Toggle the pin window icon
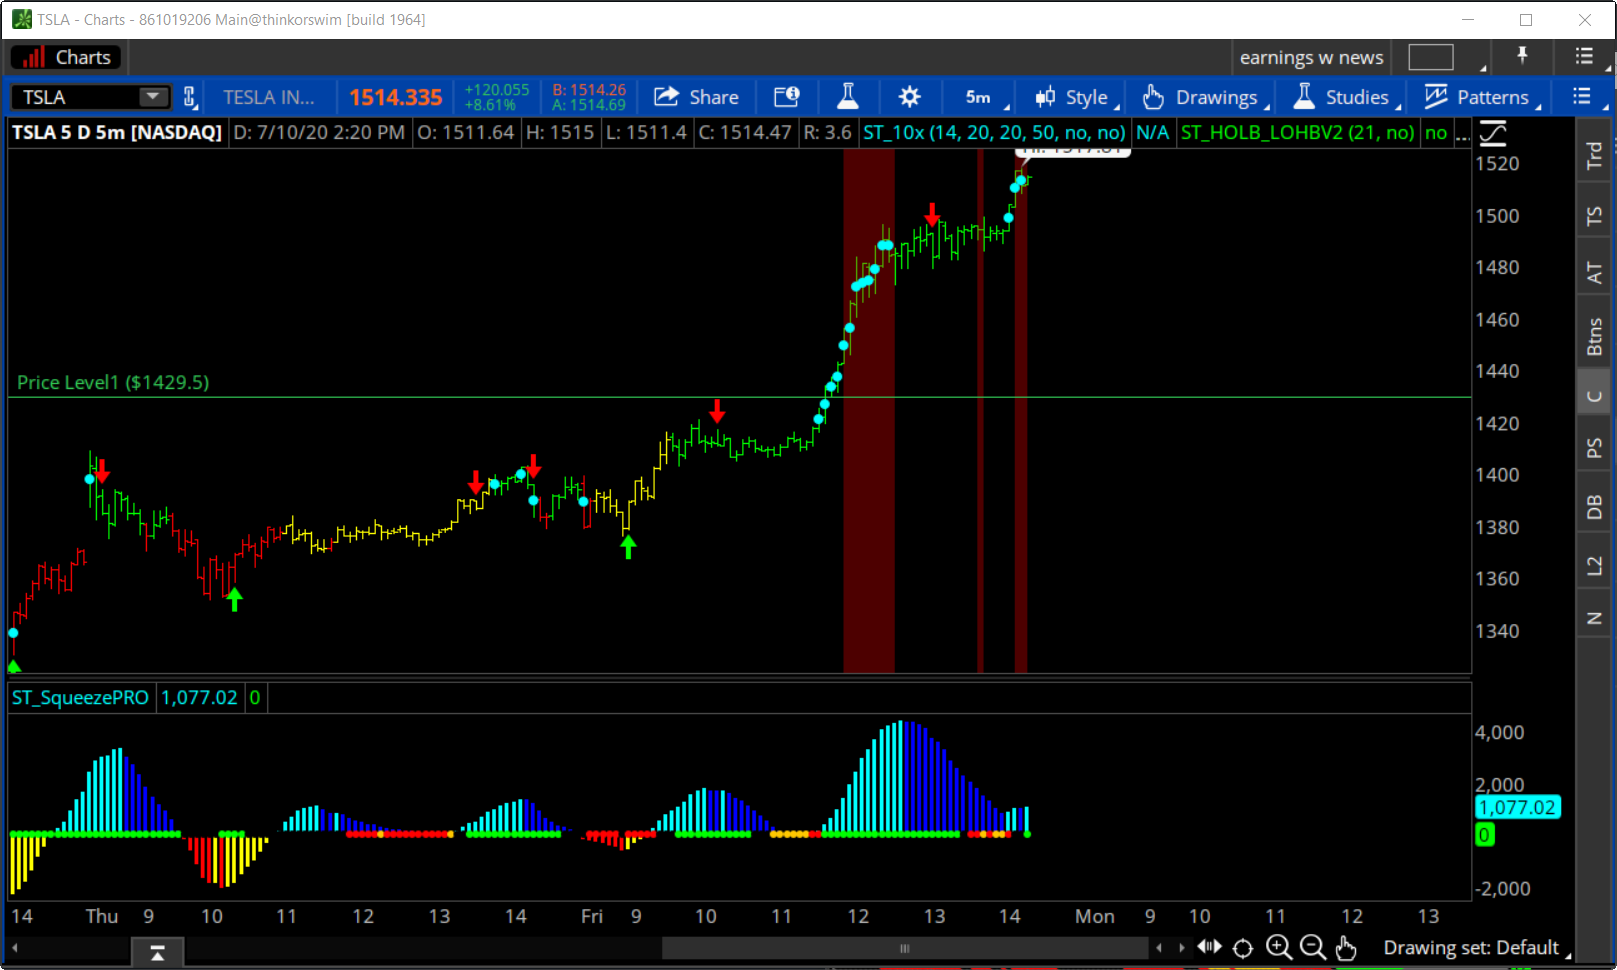 coord(1523,56)
